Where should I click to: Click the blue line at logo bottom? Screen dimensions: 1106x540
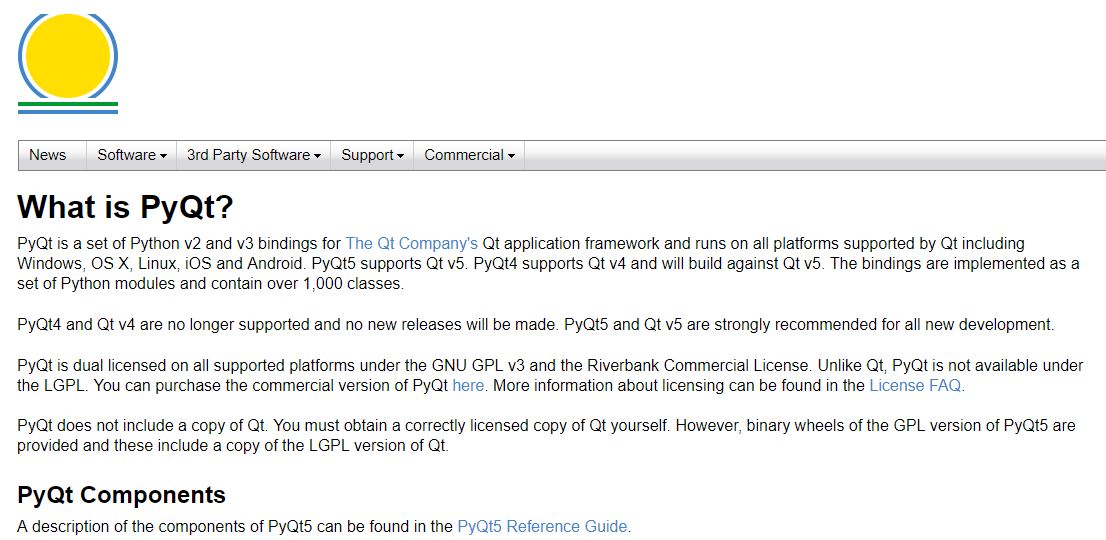(67, 111)
